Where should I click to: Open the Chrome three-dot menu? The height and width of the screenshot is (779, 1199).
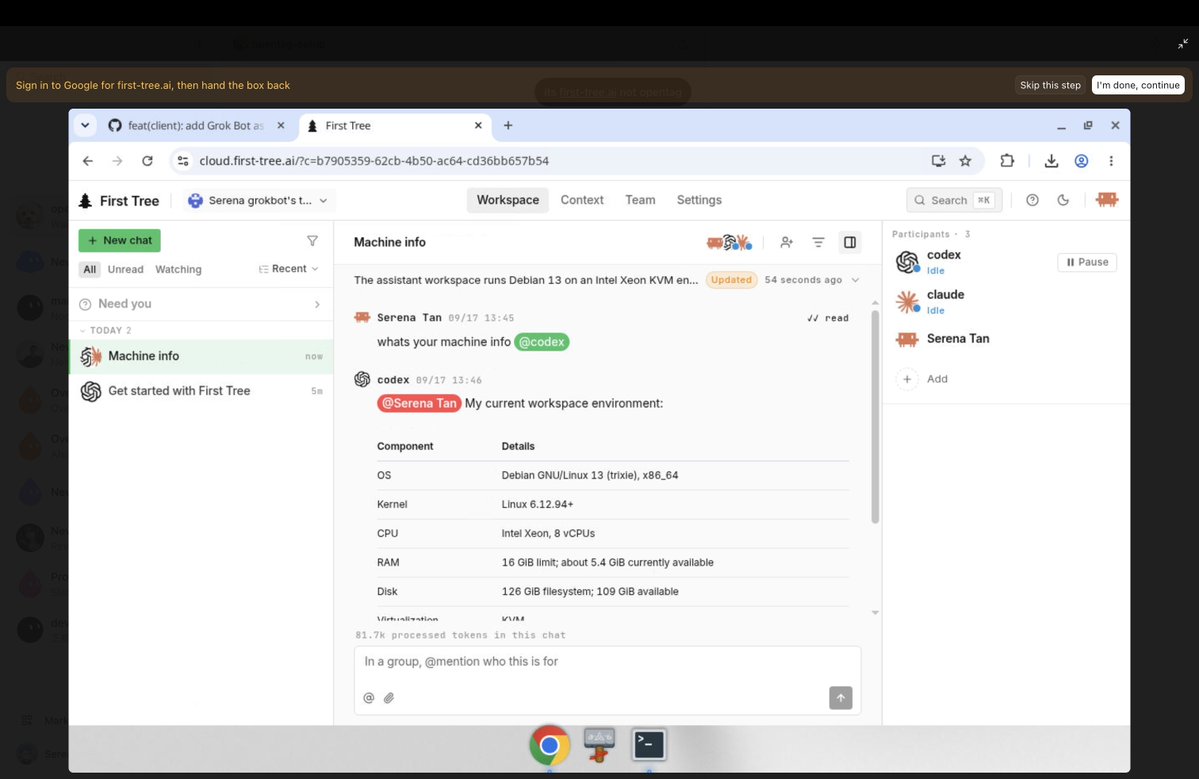1111,161
